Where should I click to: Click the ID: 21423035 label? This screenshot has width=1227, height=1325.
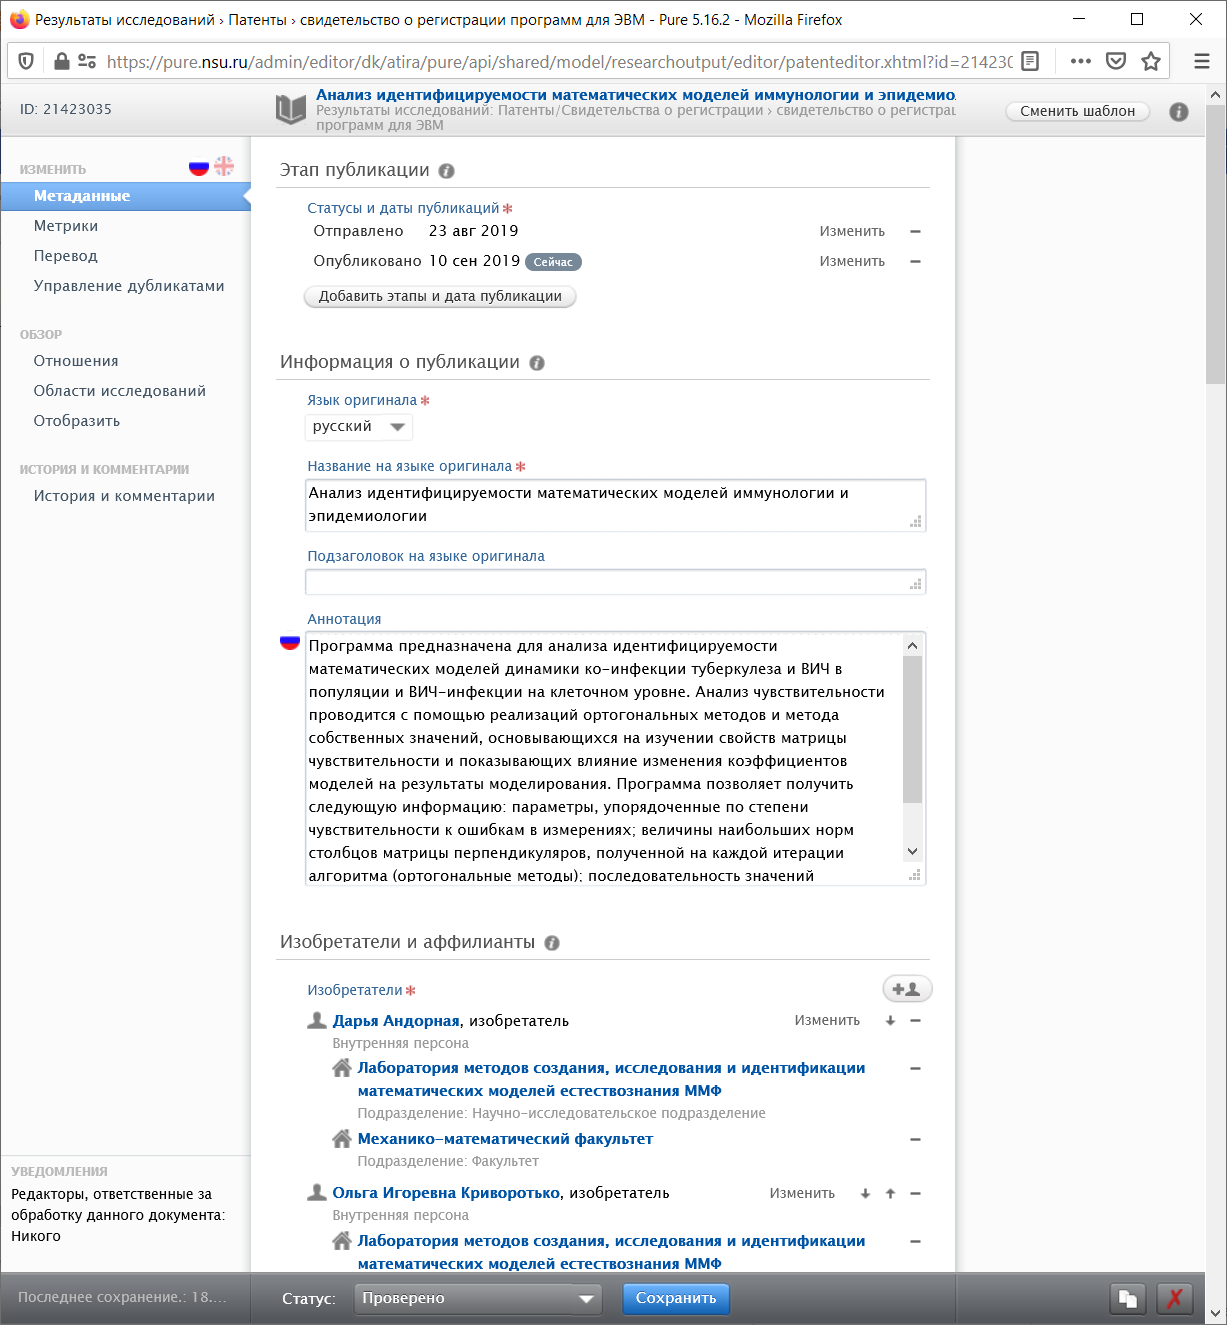[x=66, y=109]
